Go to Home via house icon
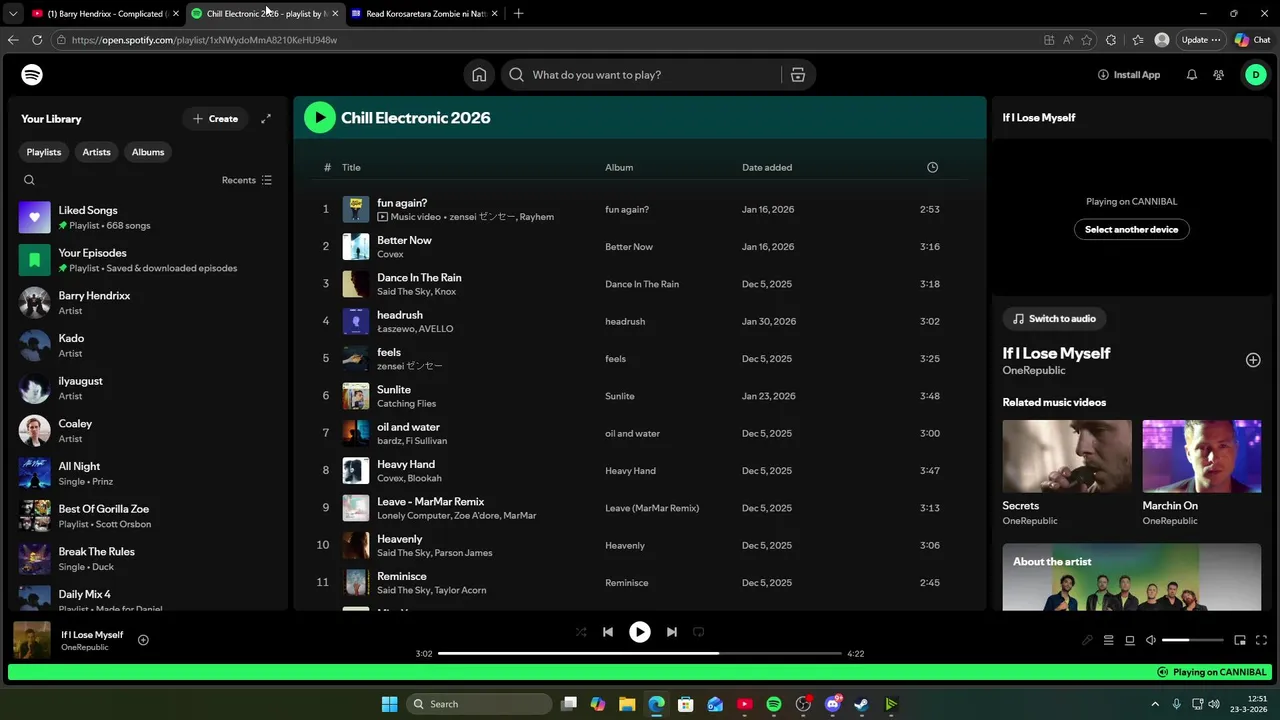 [x=479, y=75]
